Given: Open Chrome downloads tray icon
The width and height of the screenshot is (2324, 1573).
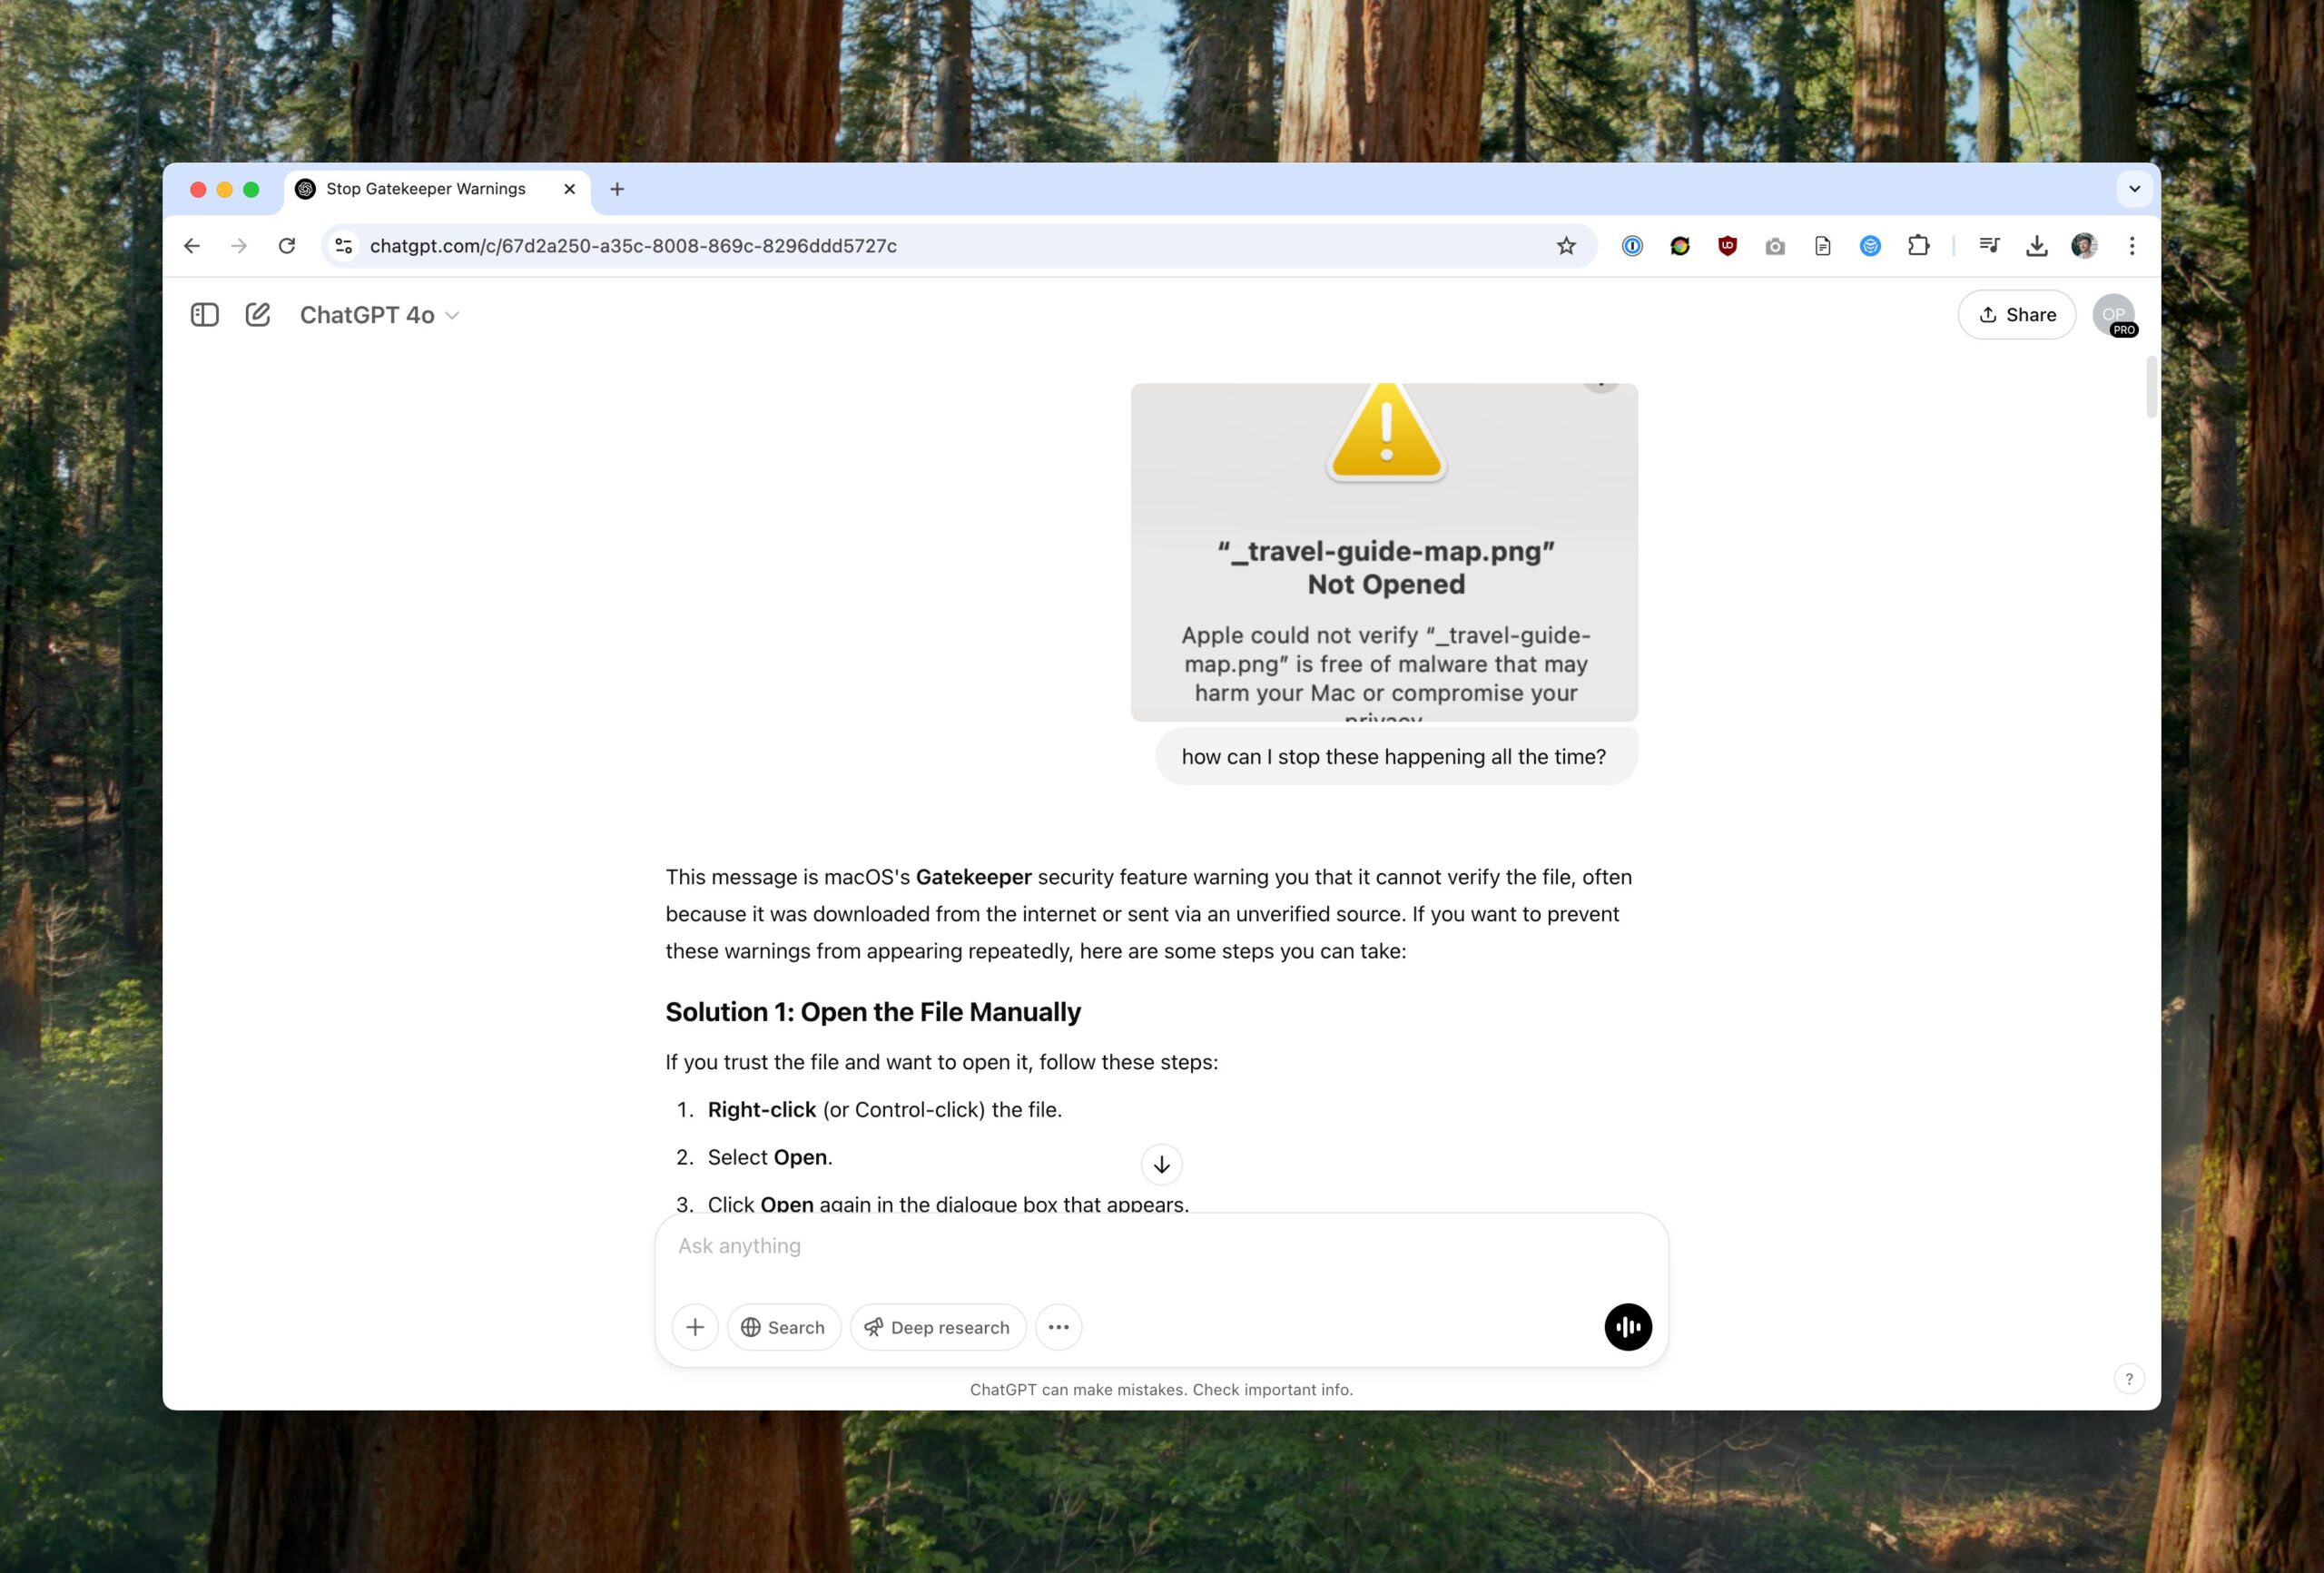Looking at the screenshot, I should pos(2036,246).
